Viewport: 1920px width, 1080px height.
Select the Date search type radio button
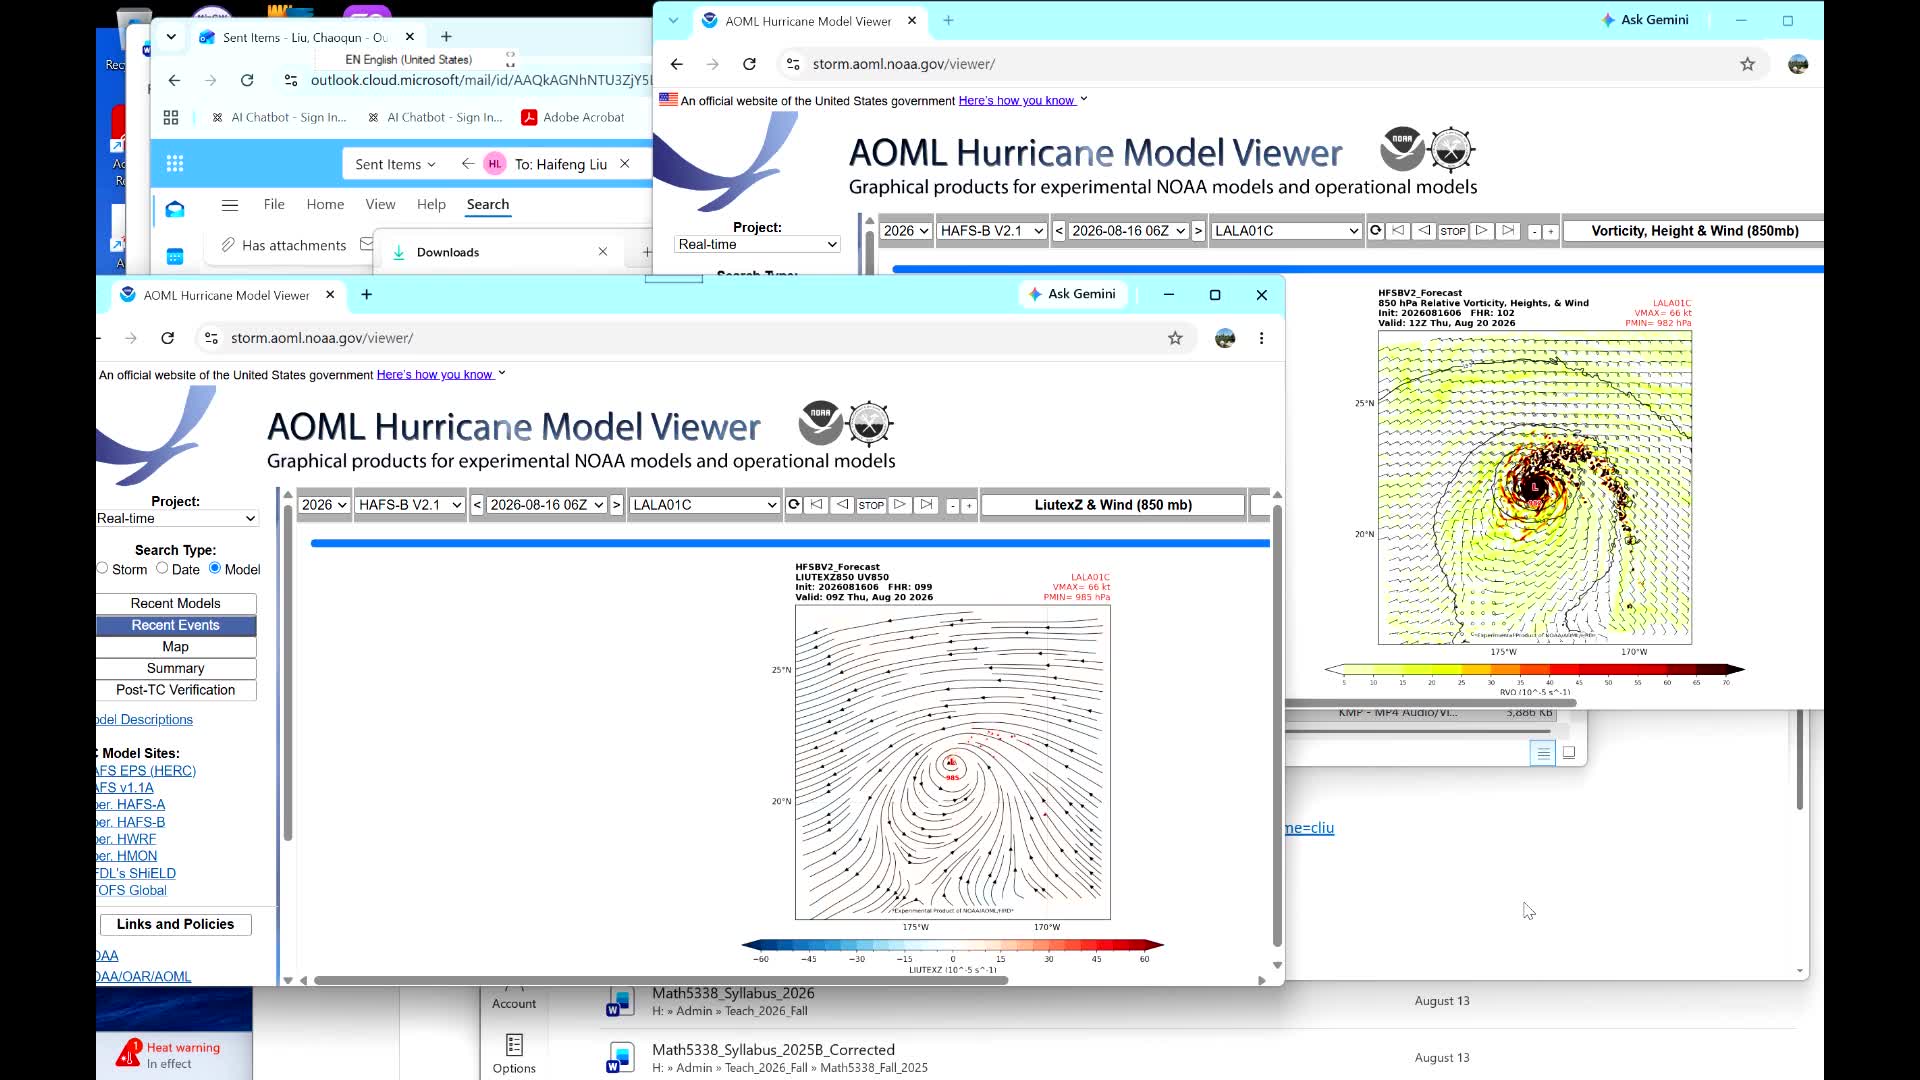[162, 568]
